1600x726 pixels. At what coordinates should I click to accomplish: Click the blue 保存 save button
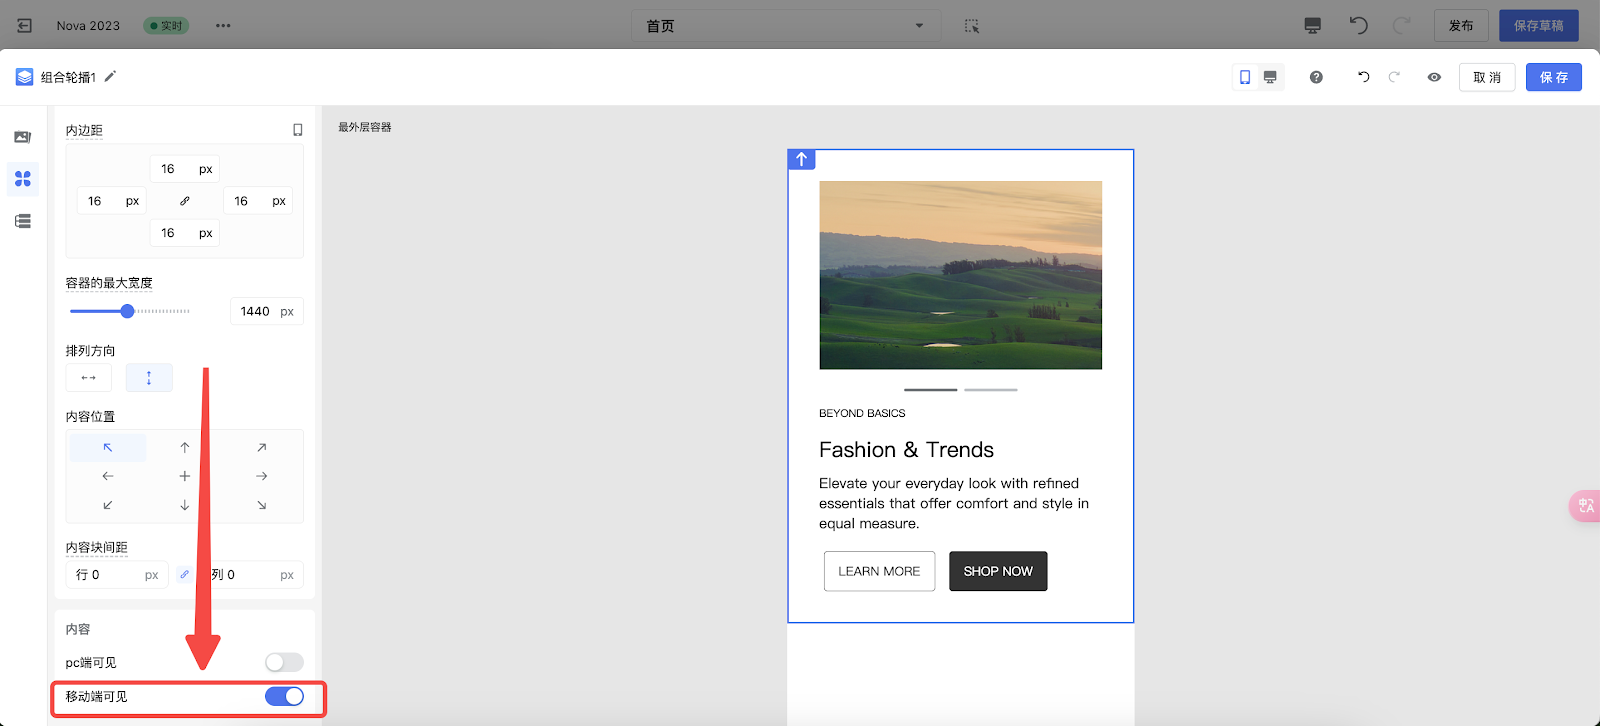click(1553, 77)
